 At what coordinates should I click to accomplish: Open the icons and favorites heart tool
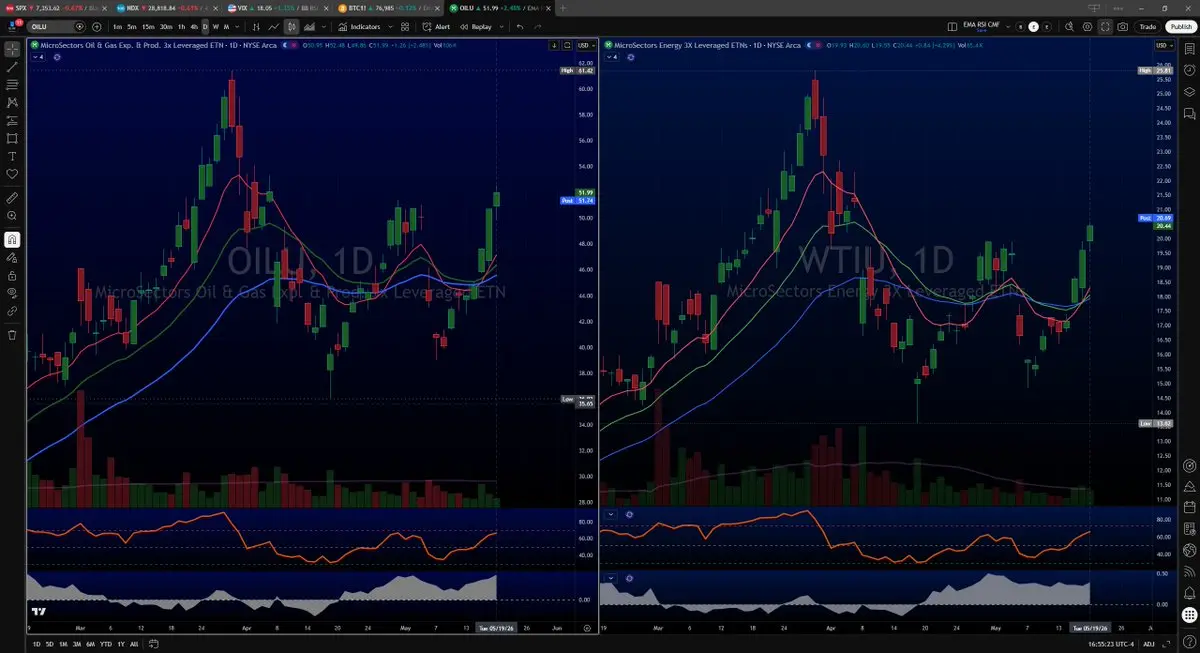(12, 174)
